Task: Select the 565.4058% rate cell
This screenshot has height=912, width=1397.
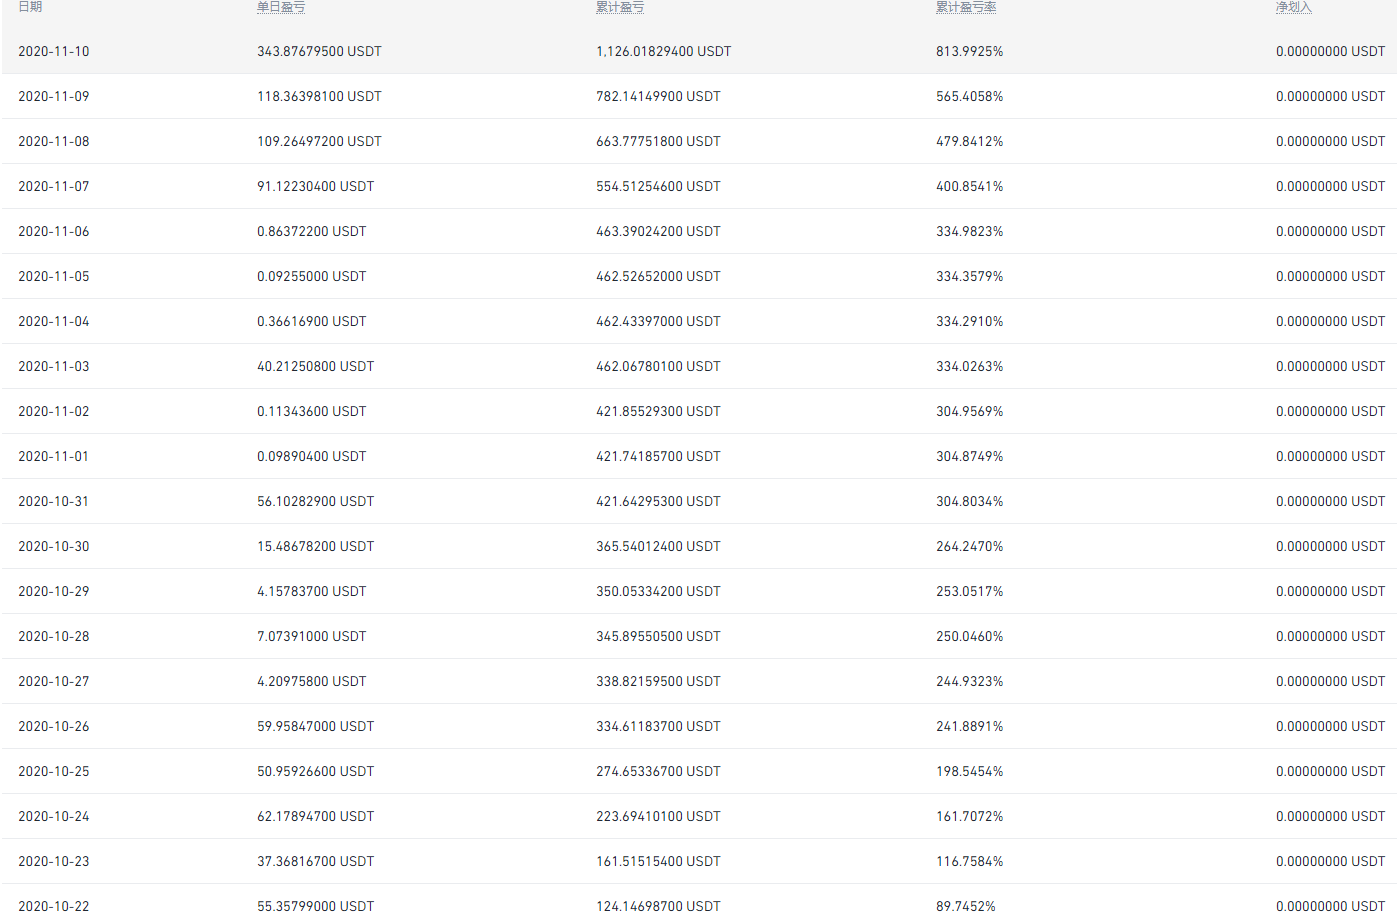Action: coord(970,96)
